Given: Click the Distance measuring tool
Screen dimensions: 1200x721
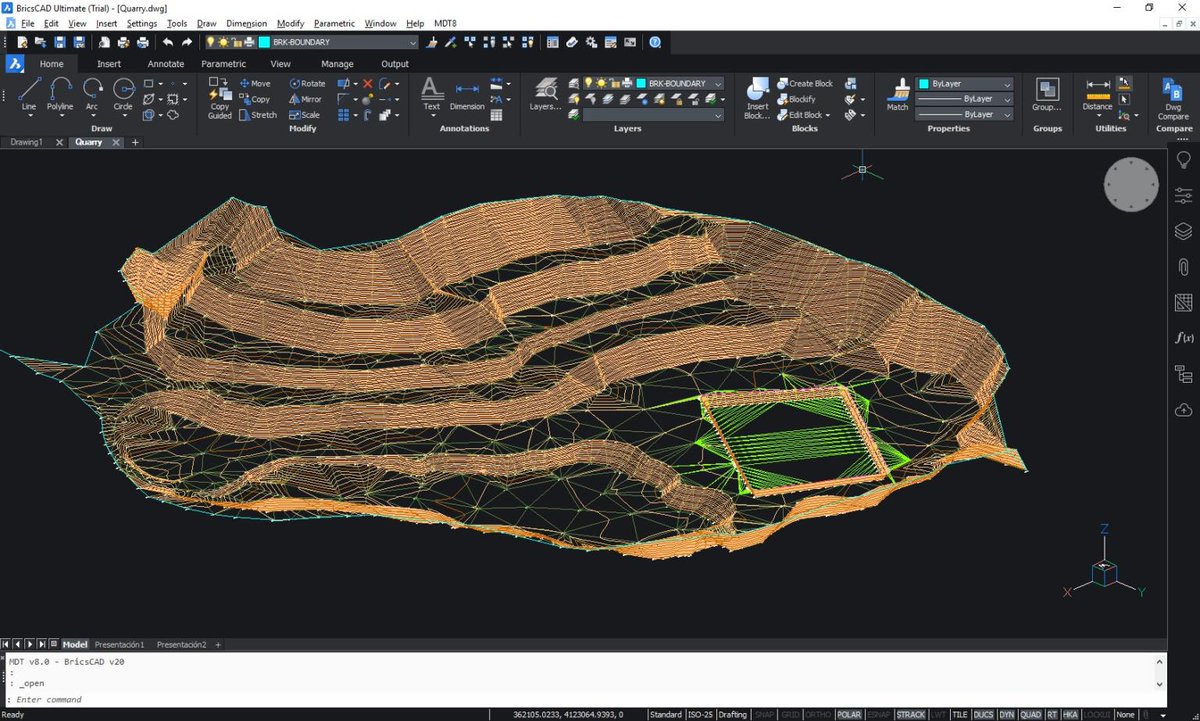Looking at the screenshot, I should click(x=1097, y=93).
